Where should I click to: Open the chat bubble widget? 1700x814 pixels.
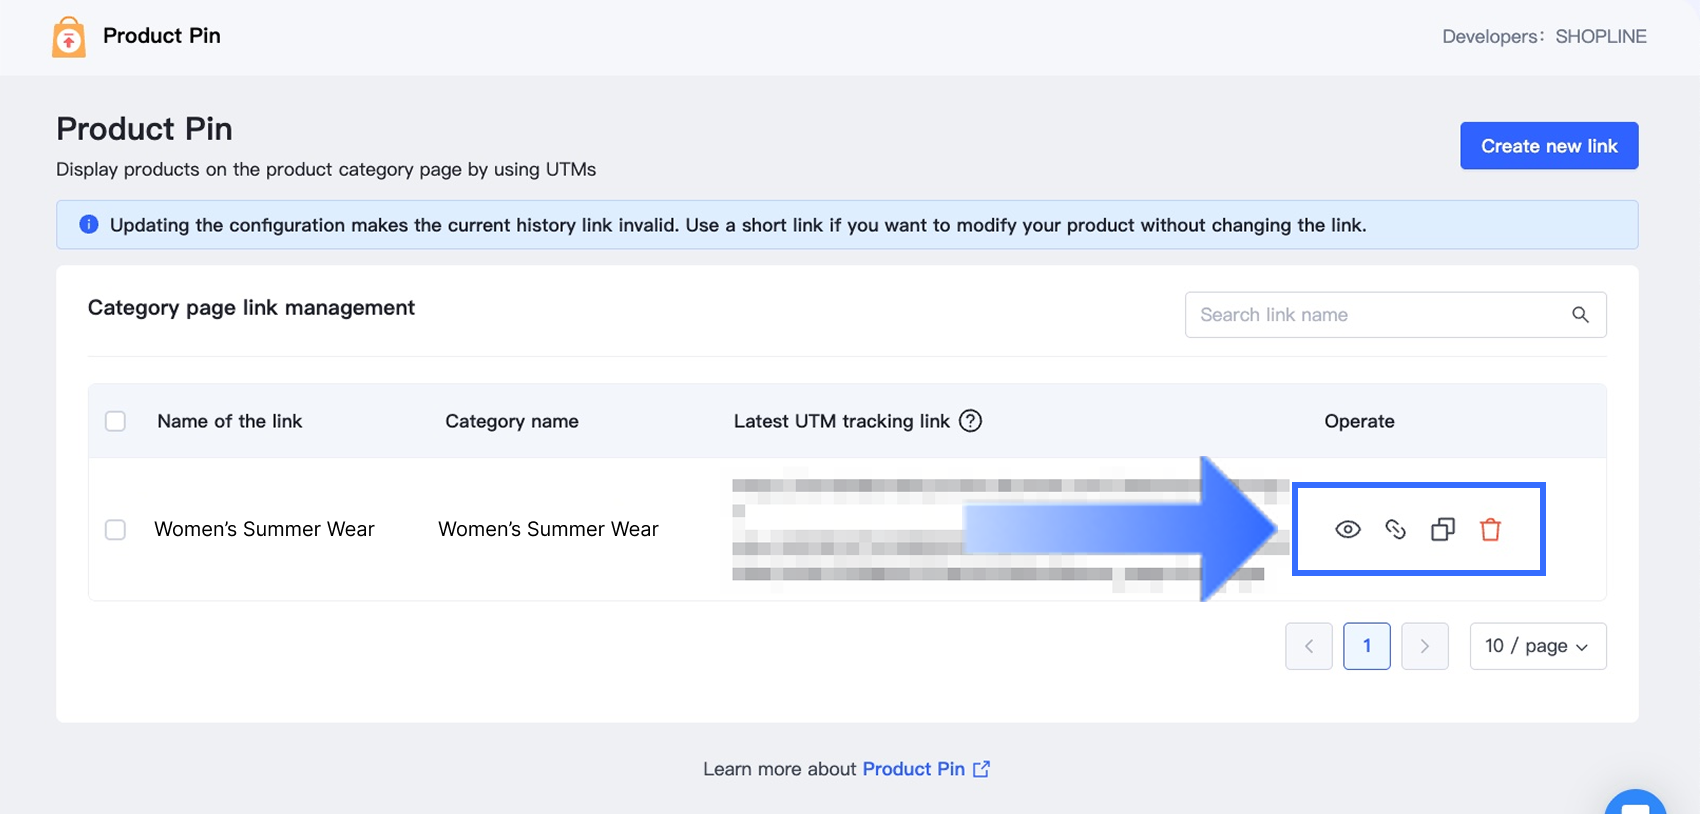(x=1635, y=806)
